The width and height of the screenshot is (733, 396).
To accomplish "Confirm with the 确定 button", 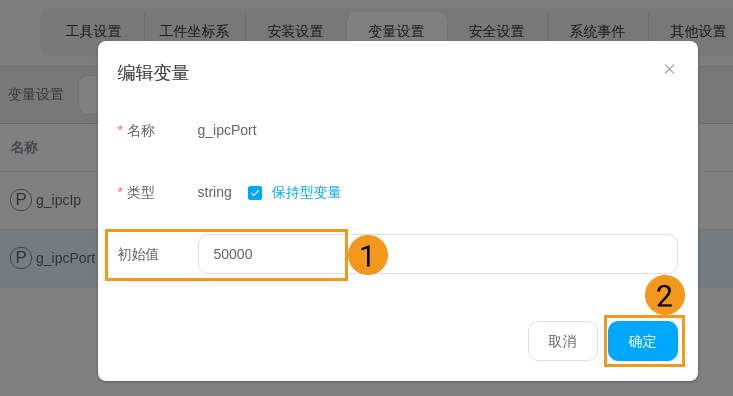I will coord(643,341).
